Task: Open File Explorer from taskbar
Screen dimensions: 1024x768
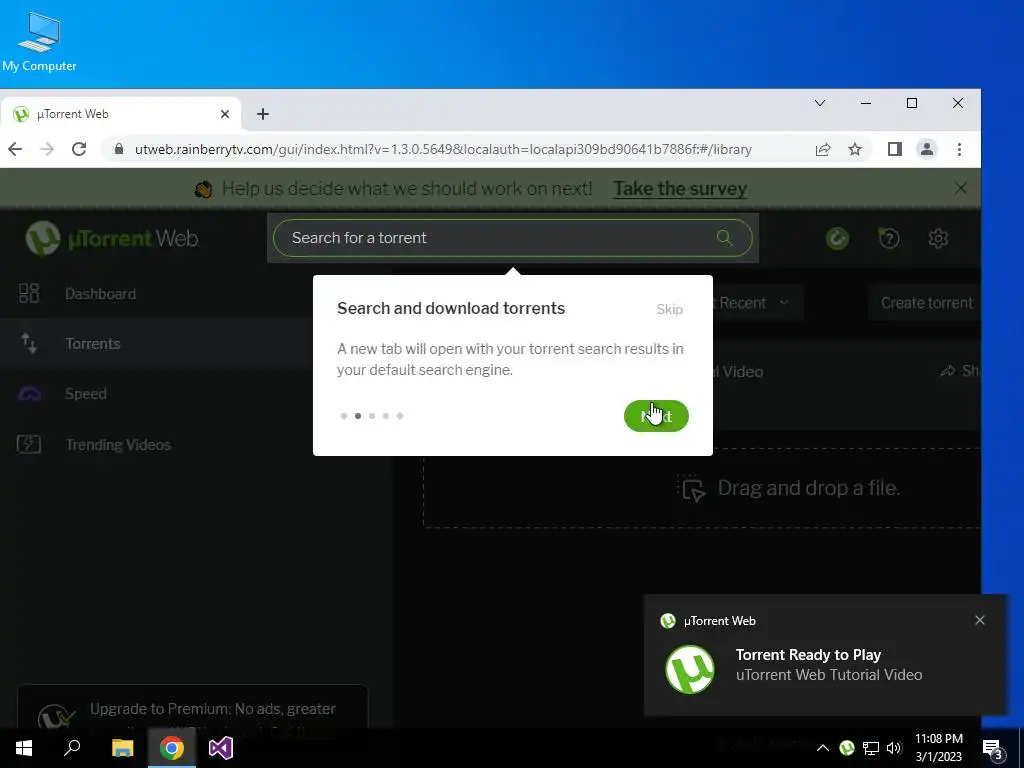Action: (x=122, y=748)
